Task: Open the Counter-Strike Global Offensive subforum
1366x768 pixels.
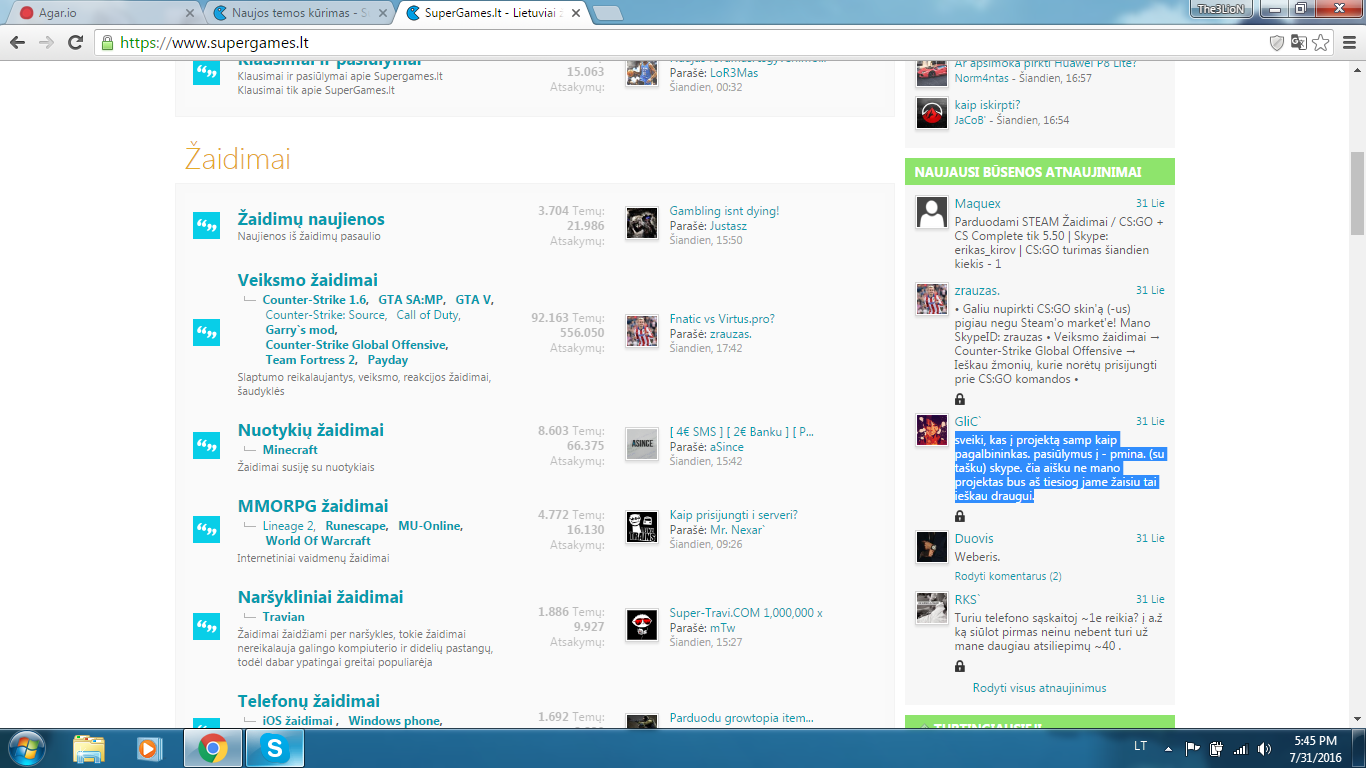Action: tap(356, 345)
